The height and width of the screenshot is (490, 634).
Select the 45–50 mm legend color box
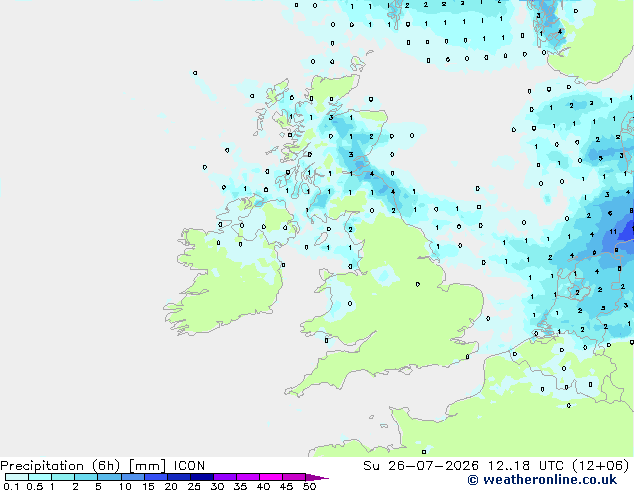click(294, 477)
